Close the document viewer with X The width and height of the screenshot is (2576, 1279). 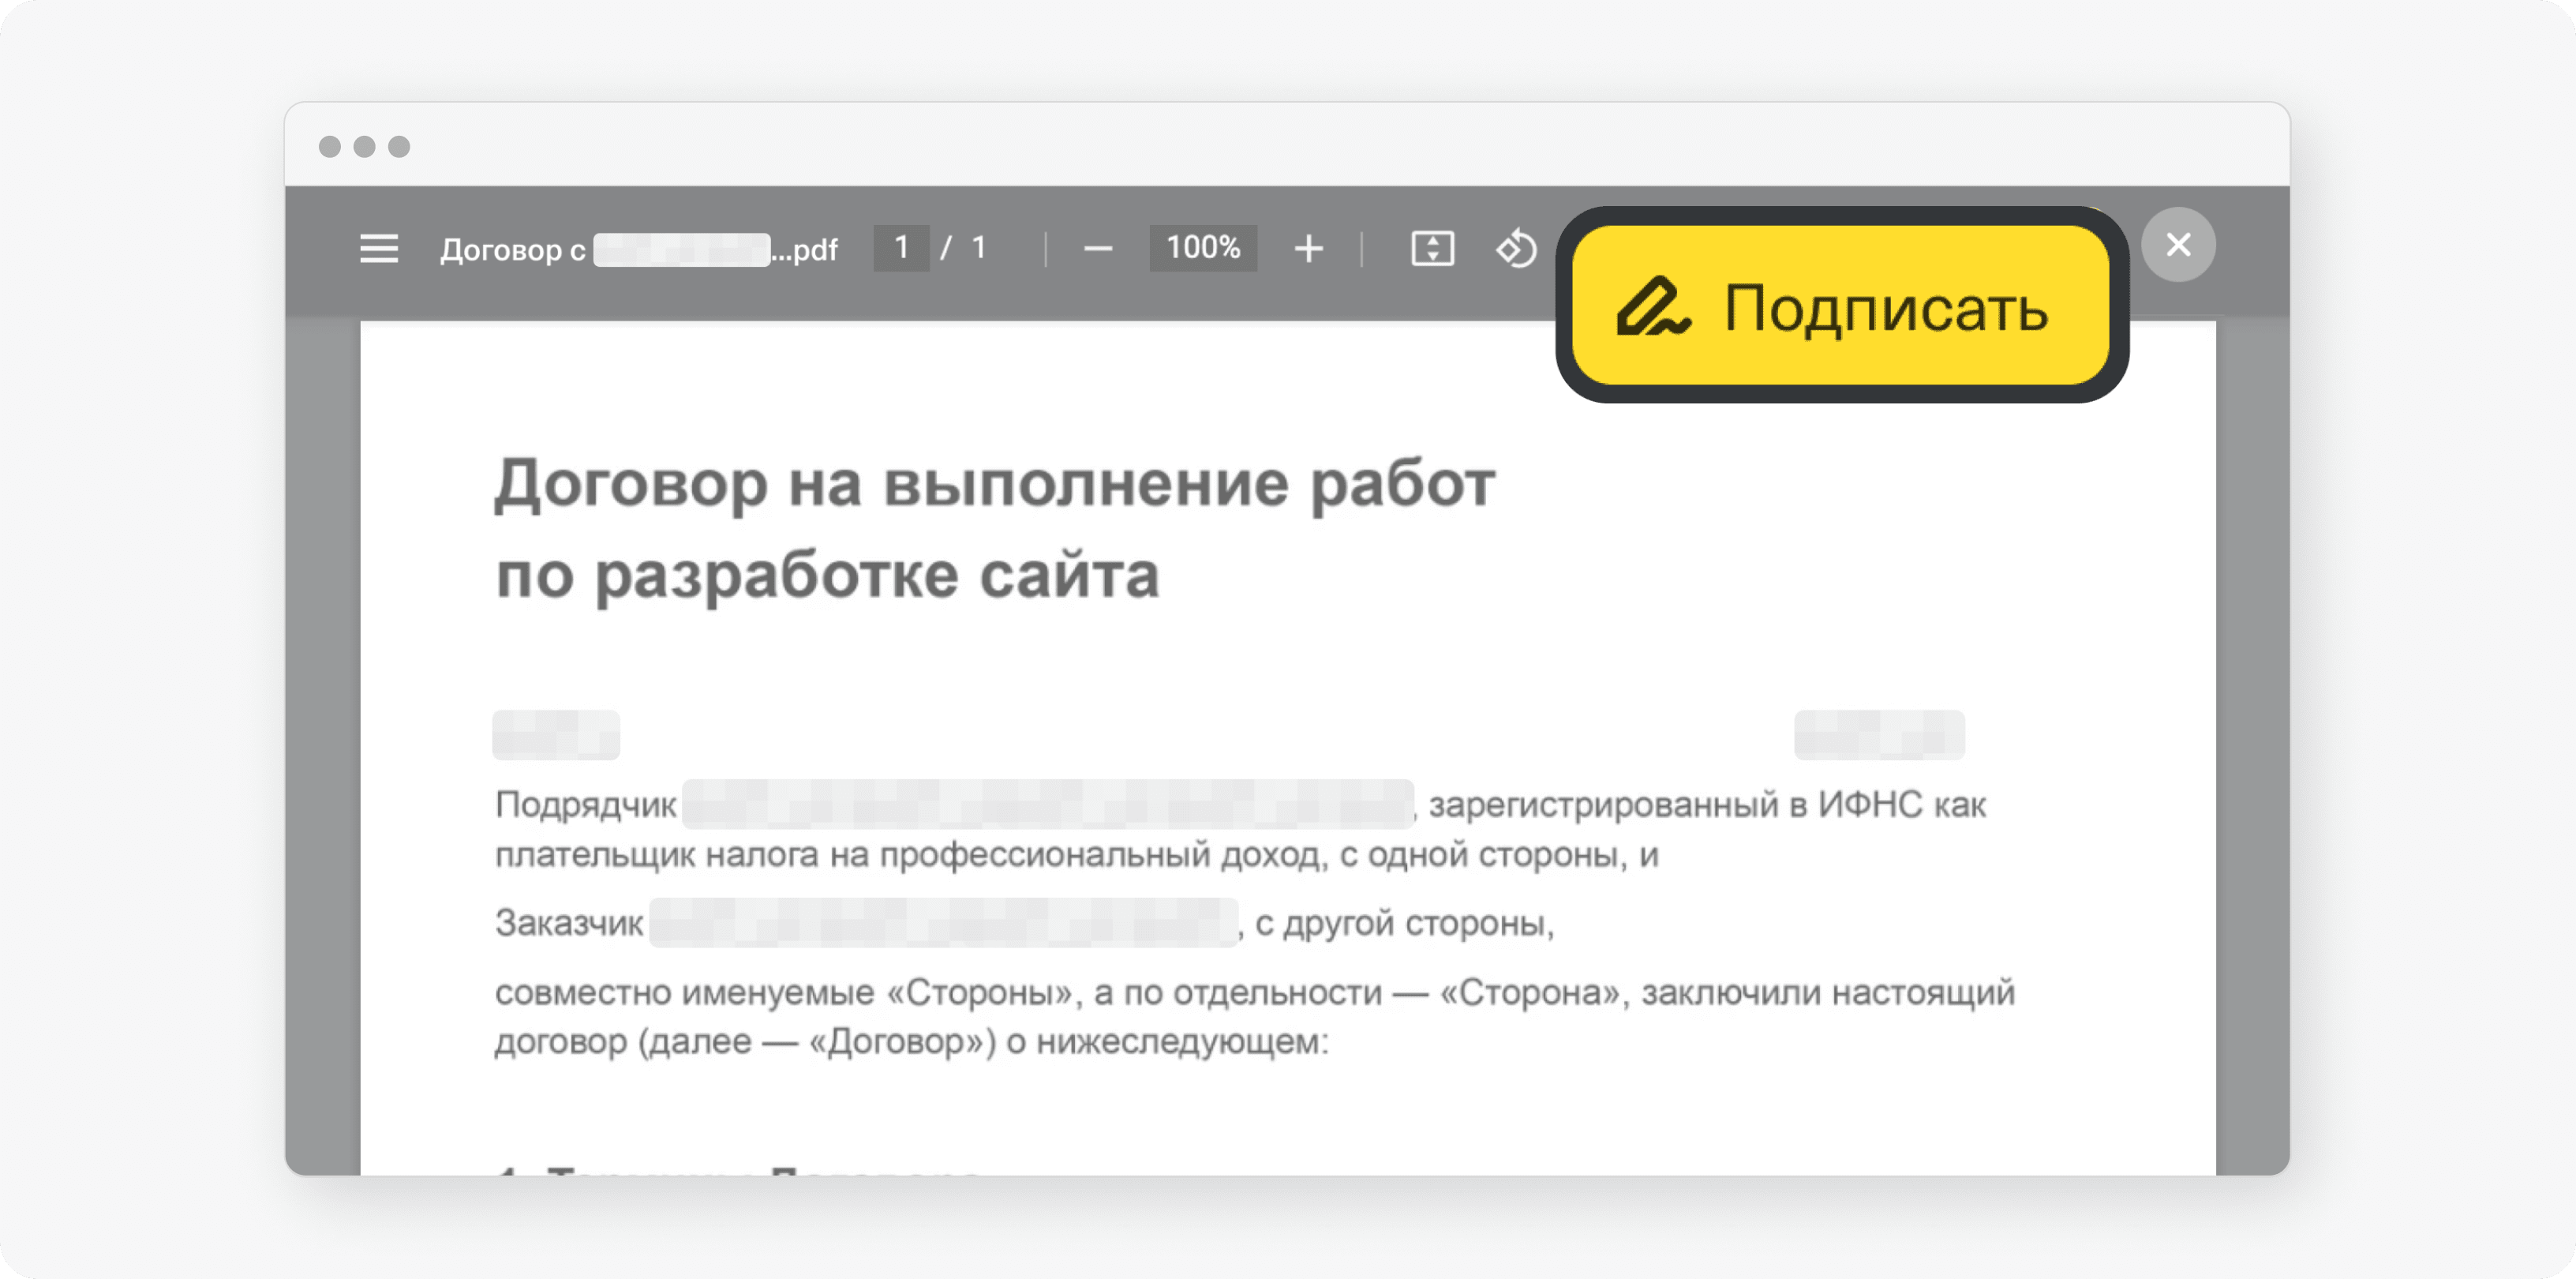(2178, 244)
